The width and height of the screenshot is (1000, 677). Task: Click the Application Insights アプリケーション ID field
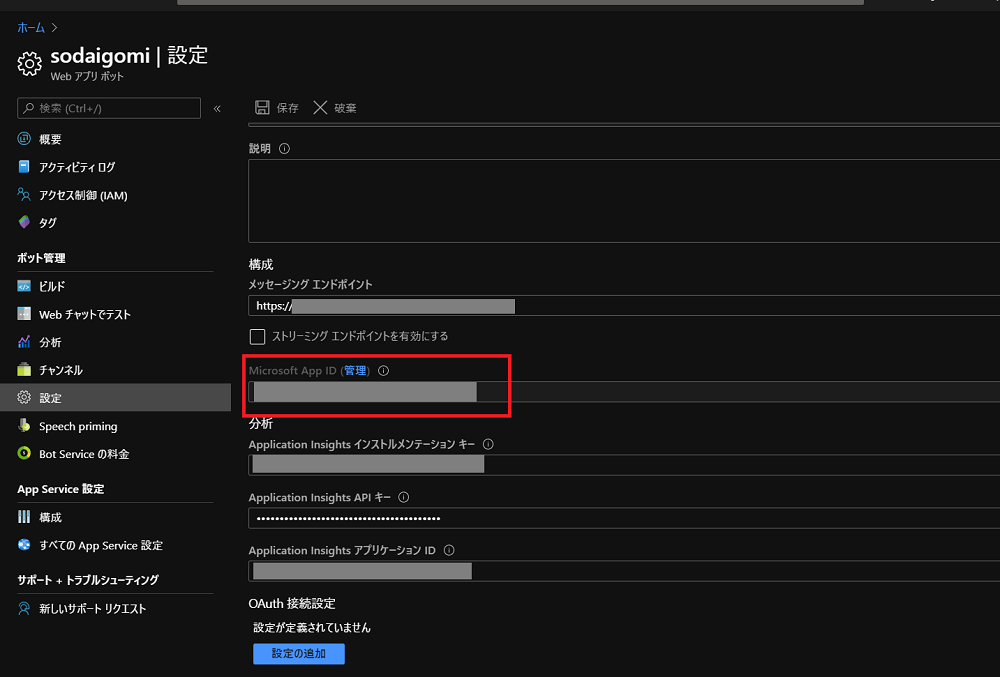(624, 571)
